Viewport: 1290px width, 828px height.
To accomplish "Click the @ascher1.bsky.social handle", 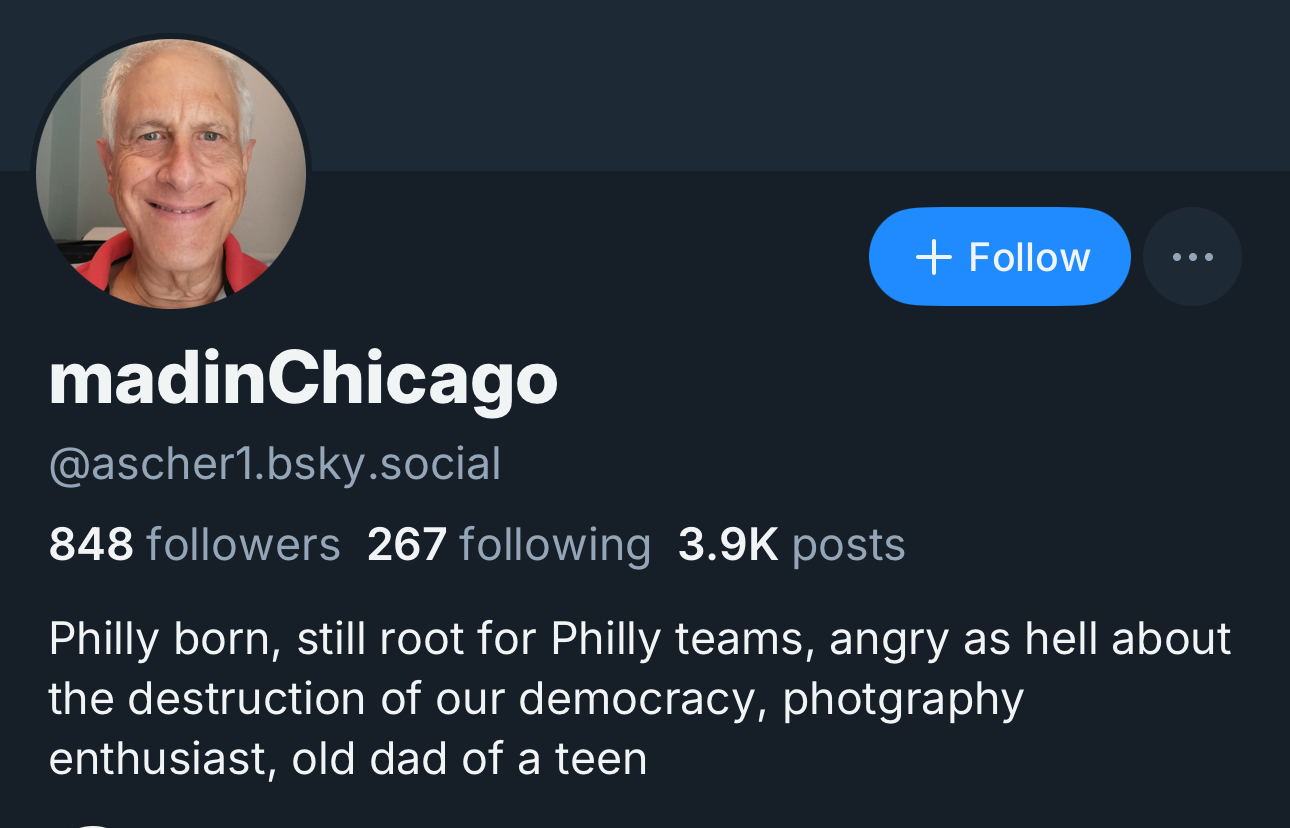I will (275, 464).
